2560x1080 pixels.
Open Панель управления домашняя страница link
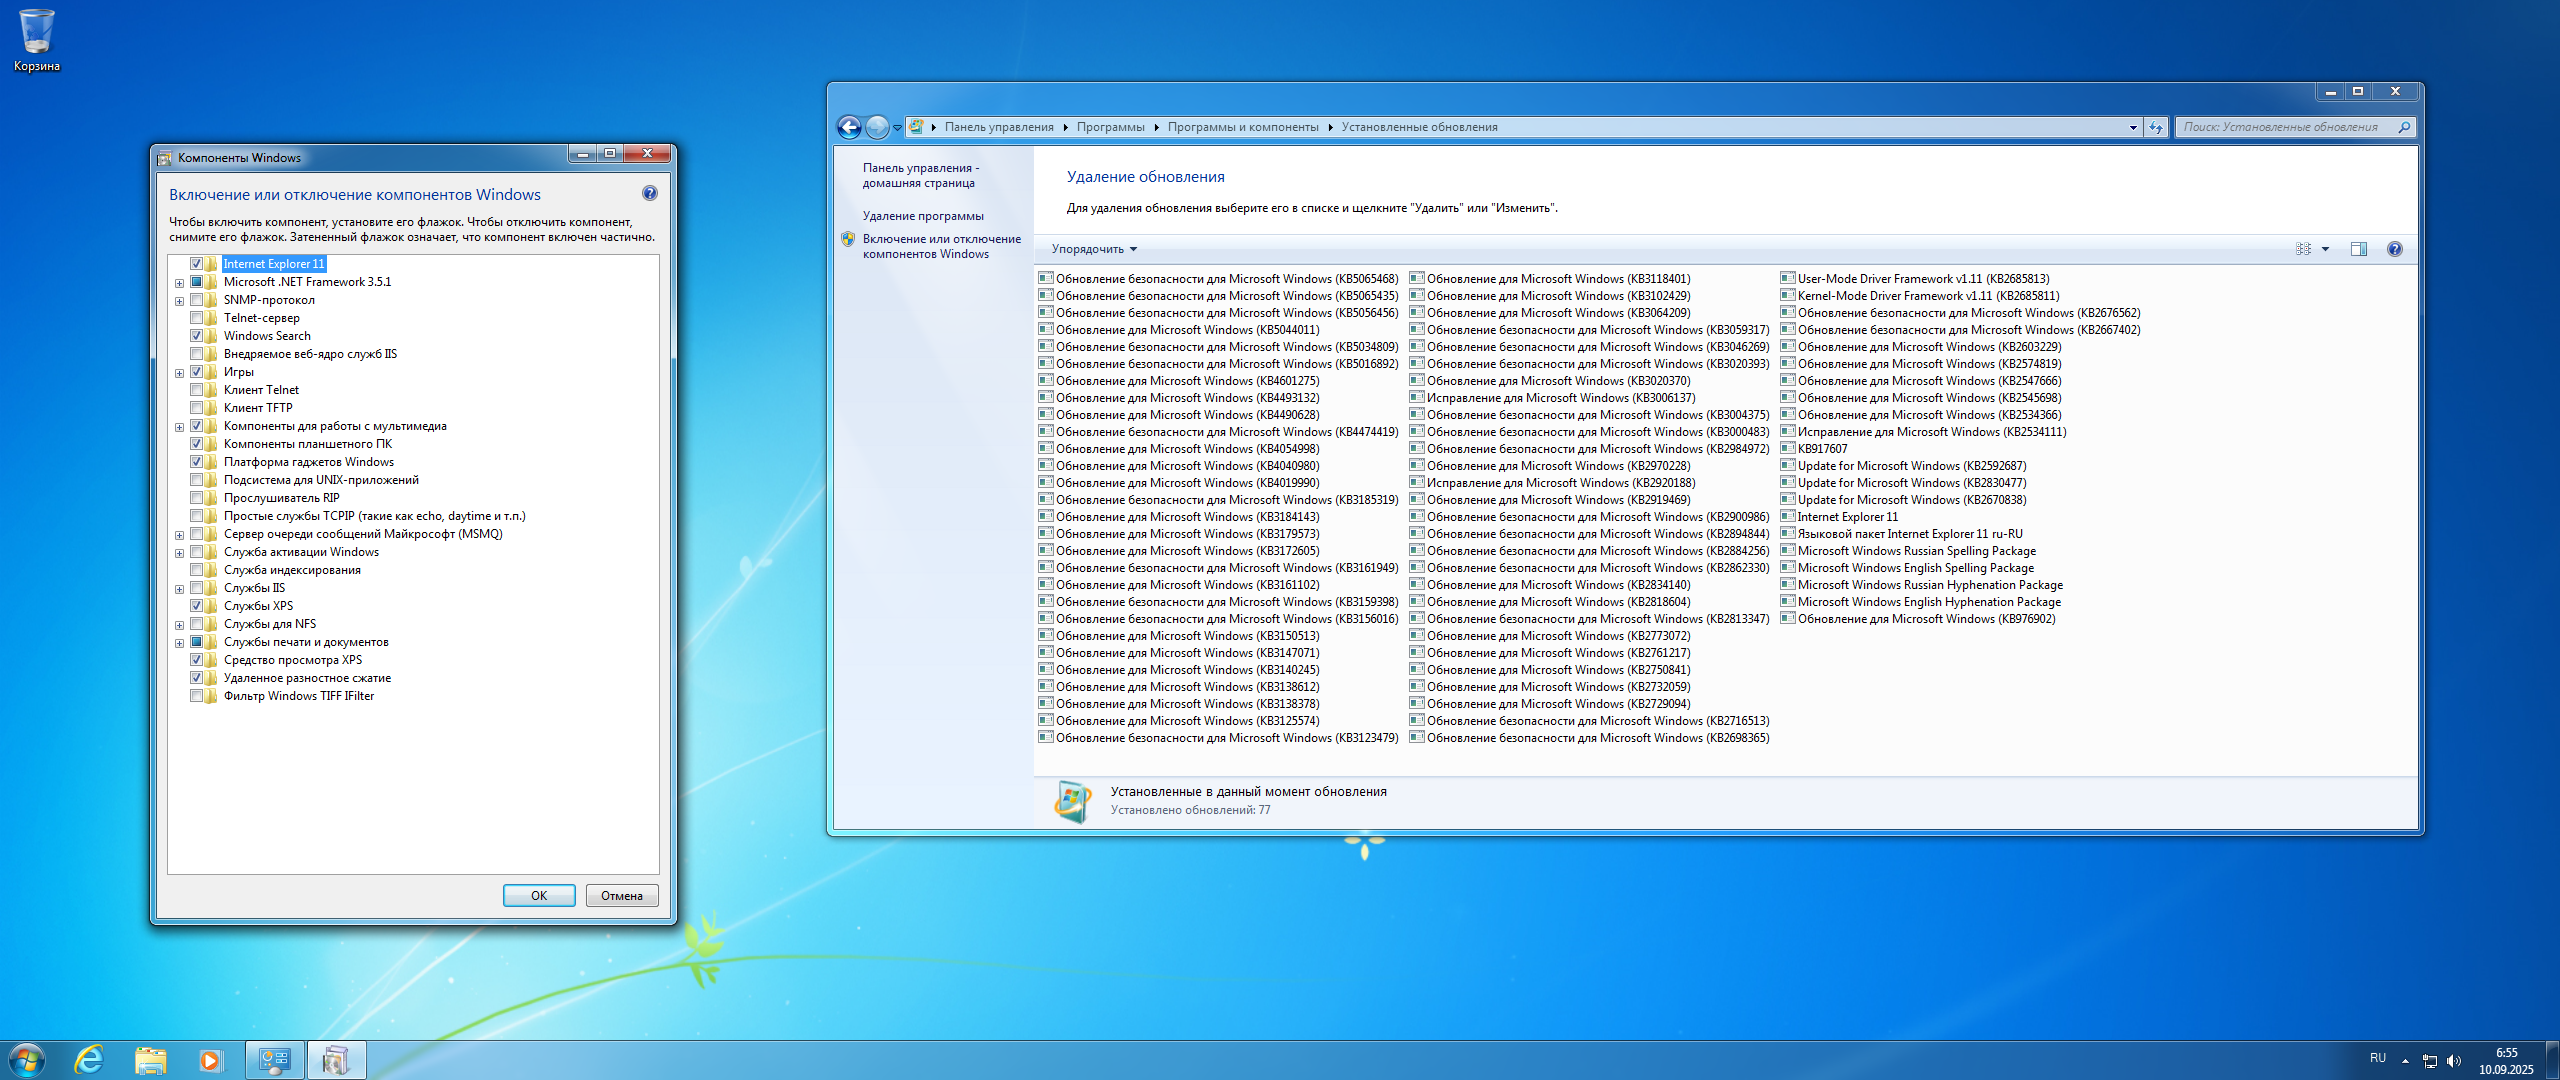[x=920, y=175]
